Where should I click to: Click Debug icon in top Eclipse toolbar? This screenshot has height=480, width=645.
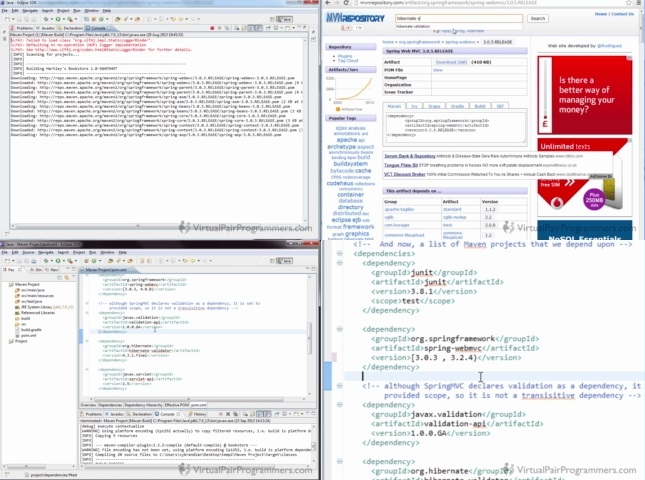[46, 19]
